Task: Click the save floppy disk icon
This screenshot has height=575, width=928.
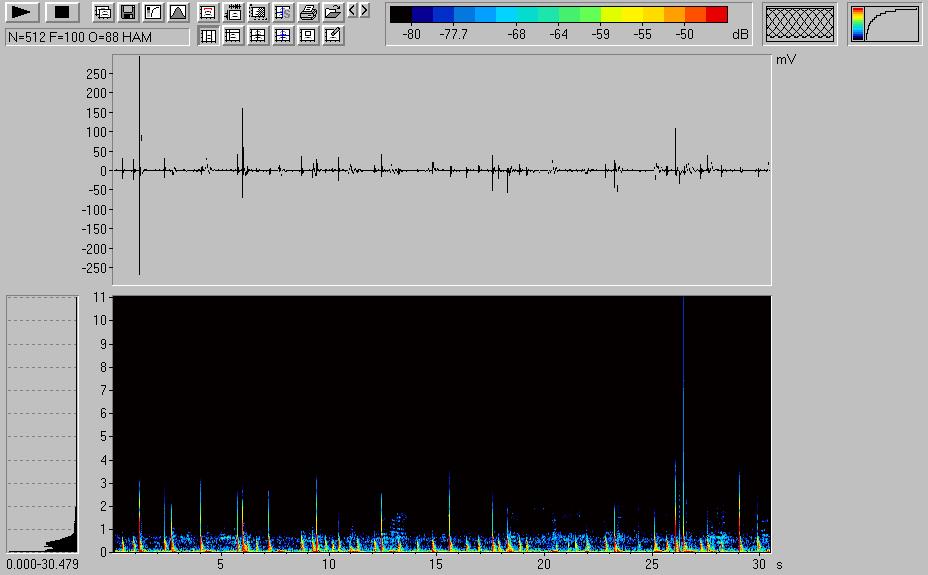Action: click(x=128, y=13)
